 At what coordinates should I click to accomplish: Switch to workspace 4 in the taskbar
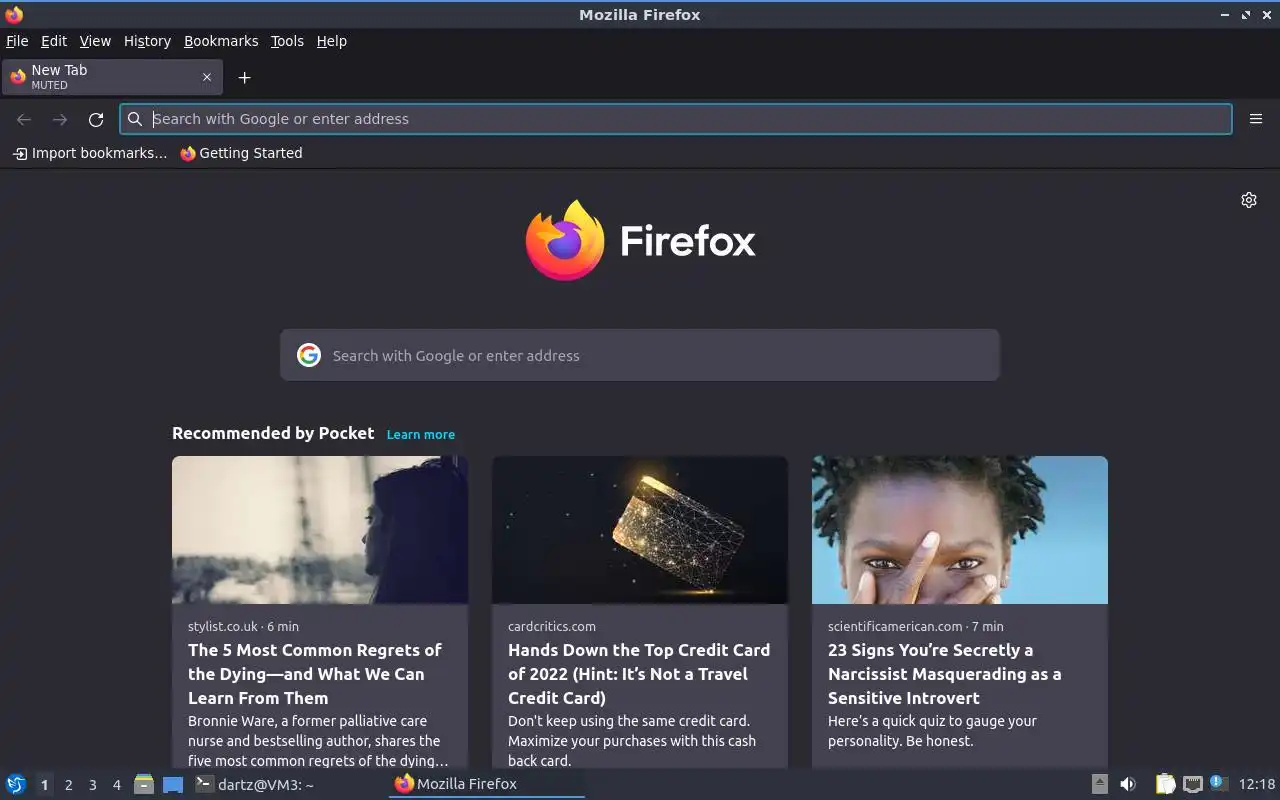click(116, 785)
